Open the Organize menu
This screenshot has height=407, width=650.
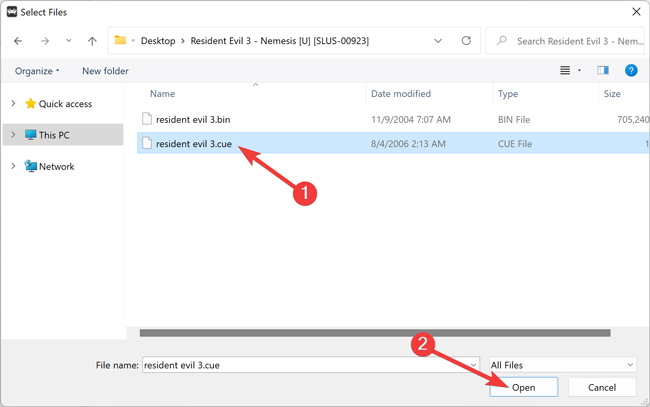(37, 71)
